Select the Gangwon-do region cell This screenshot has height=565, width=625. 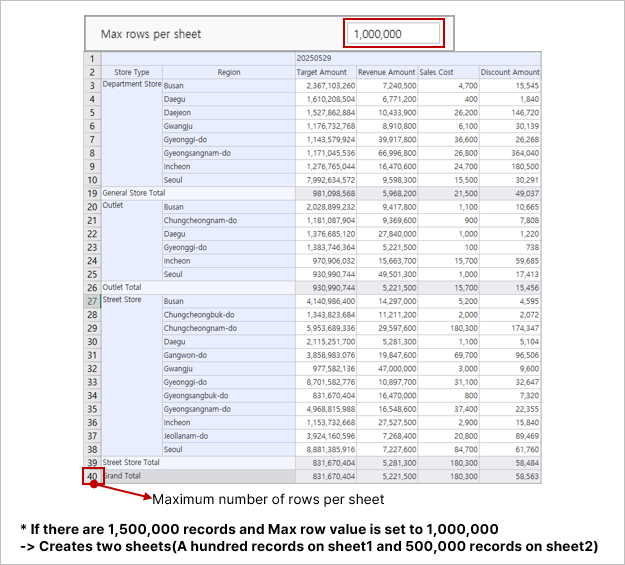(x=229, y=355)
